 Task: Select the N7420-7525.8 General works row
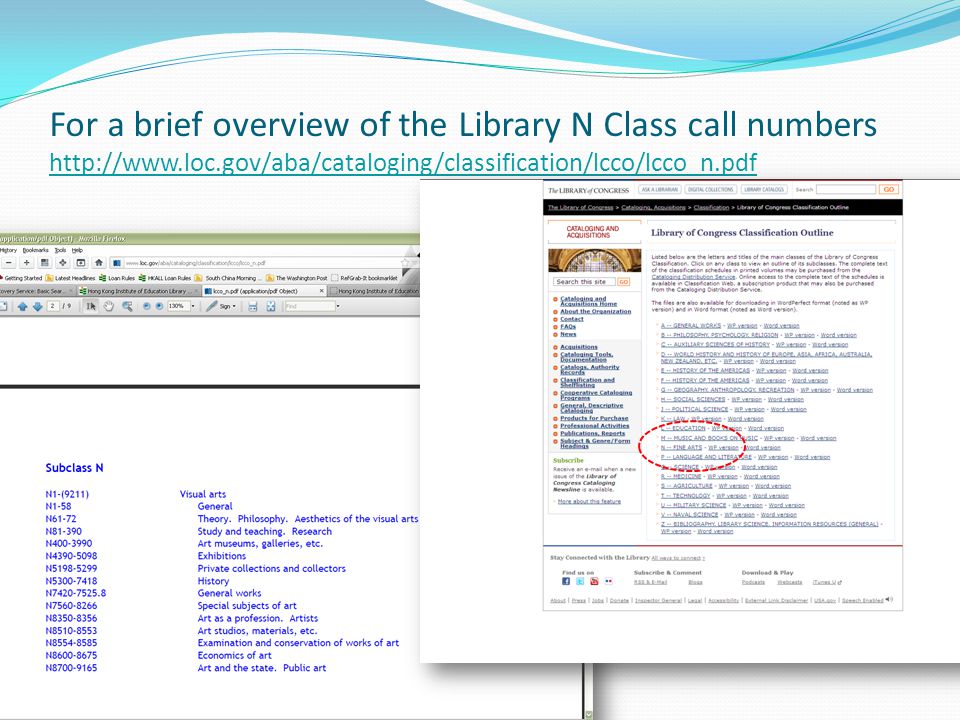[153, 593]
